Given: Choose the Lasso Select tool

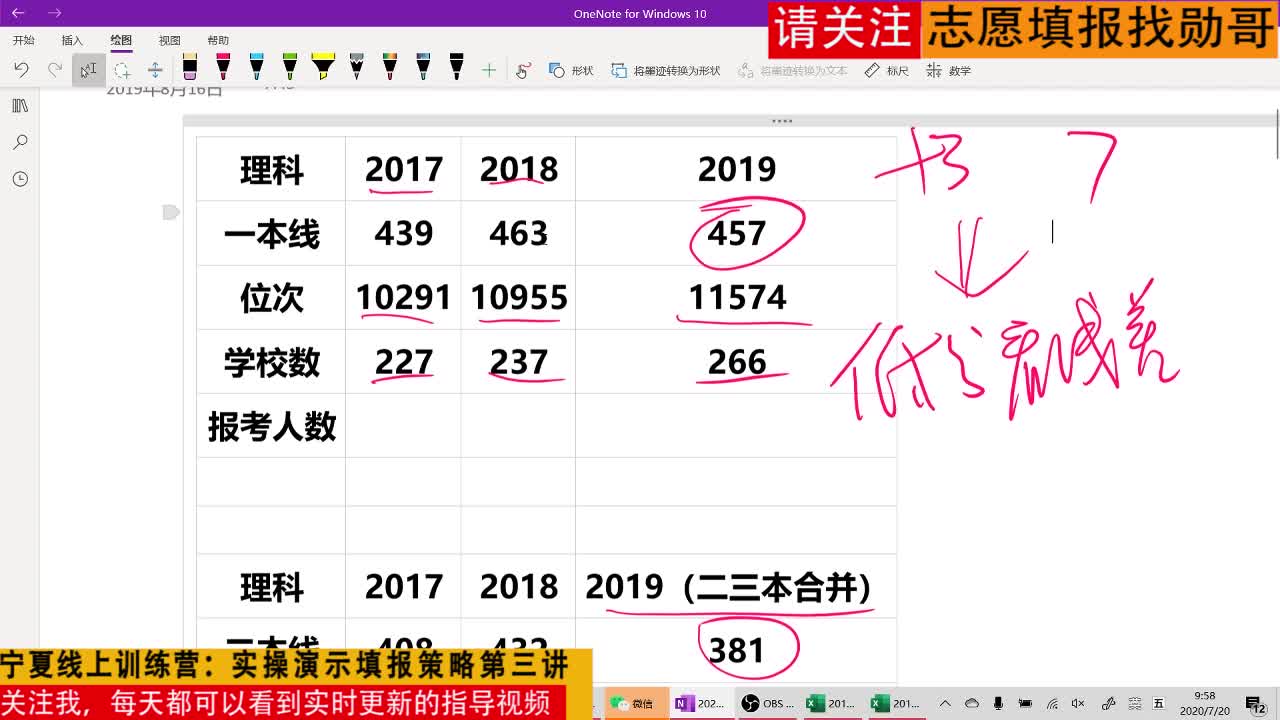Looking at the screenshot, I should click(122, 70).
